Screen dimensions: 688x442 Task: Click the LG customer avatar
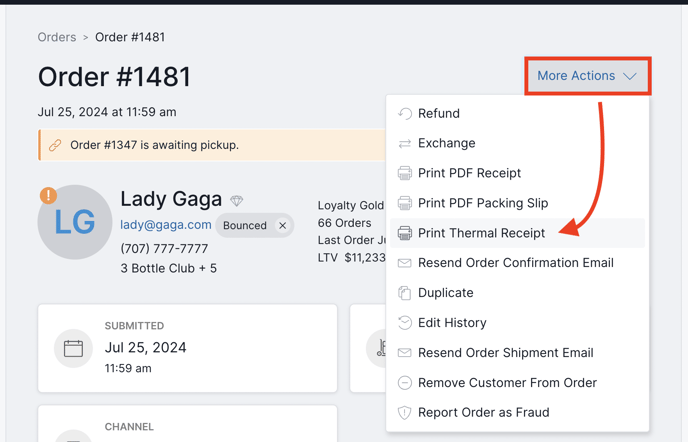pos(75,222)
